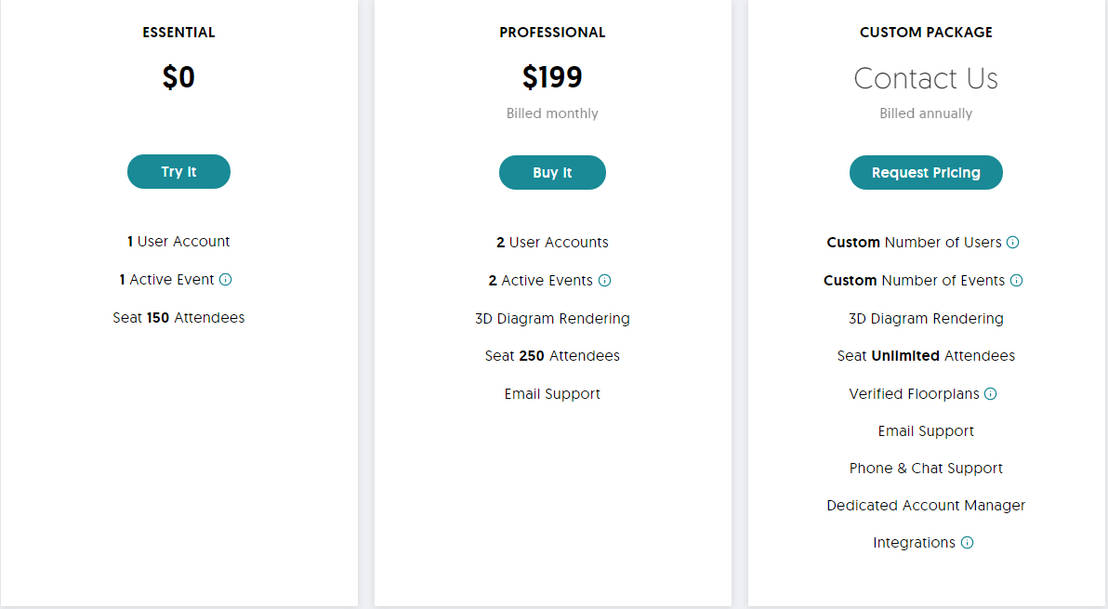
Task: Select the Verified Floorplans info icon
Action: click(990, 393)
